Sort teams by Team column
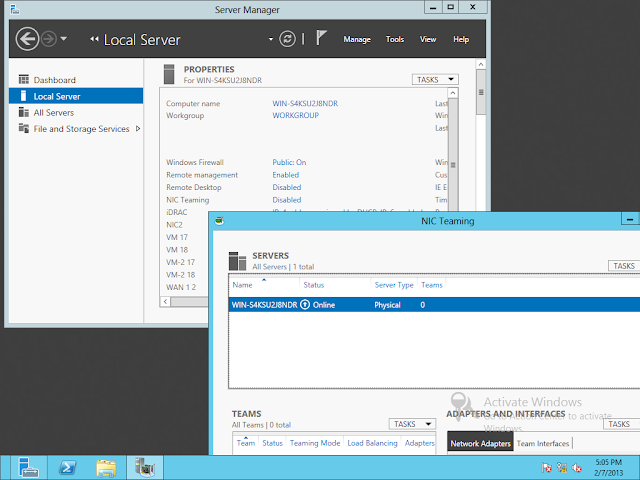This screenshot has height=480, width=640. pyautogui.click(x=246, y=443)
